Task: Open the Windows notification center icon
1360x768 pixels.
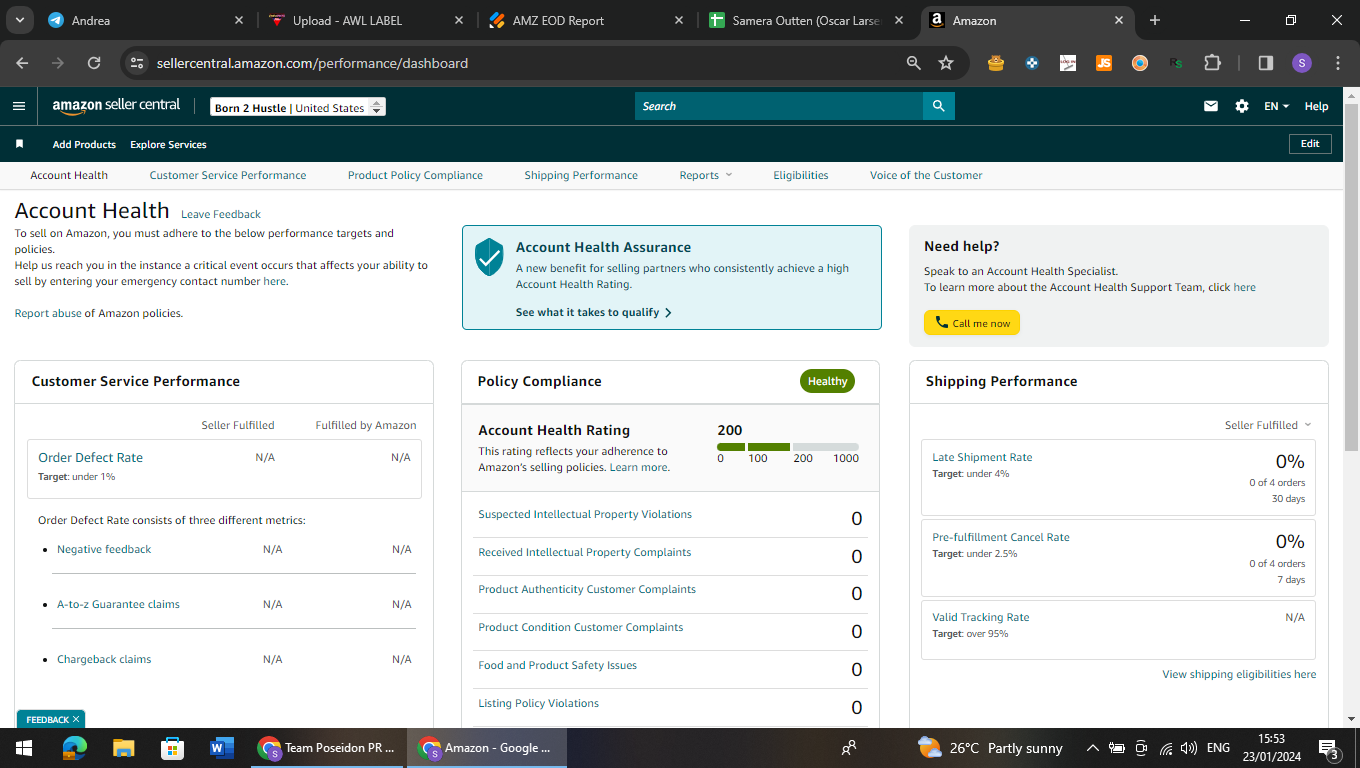Action: 1329,748
